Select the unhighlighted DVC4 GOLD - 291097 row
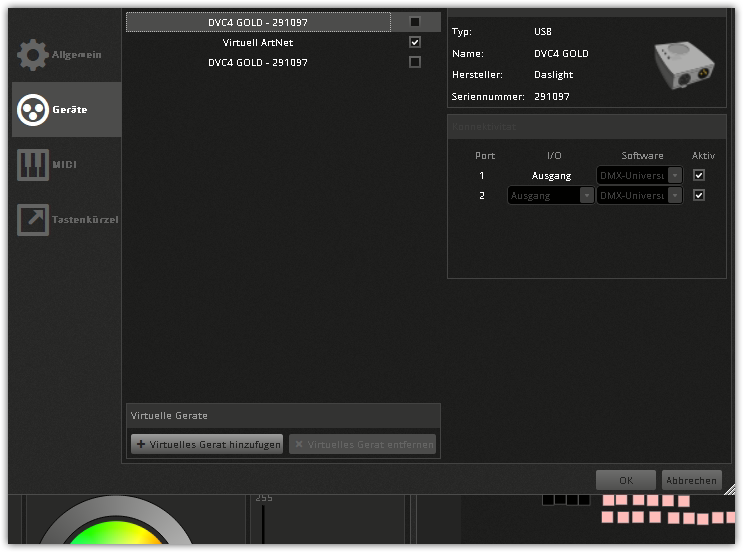This screenshot has height=552, width=743. coord(283,62)
